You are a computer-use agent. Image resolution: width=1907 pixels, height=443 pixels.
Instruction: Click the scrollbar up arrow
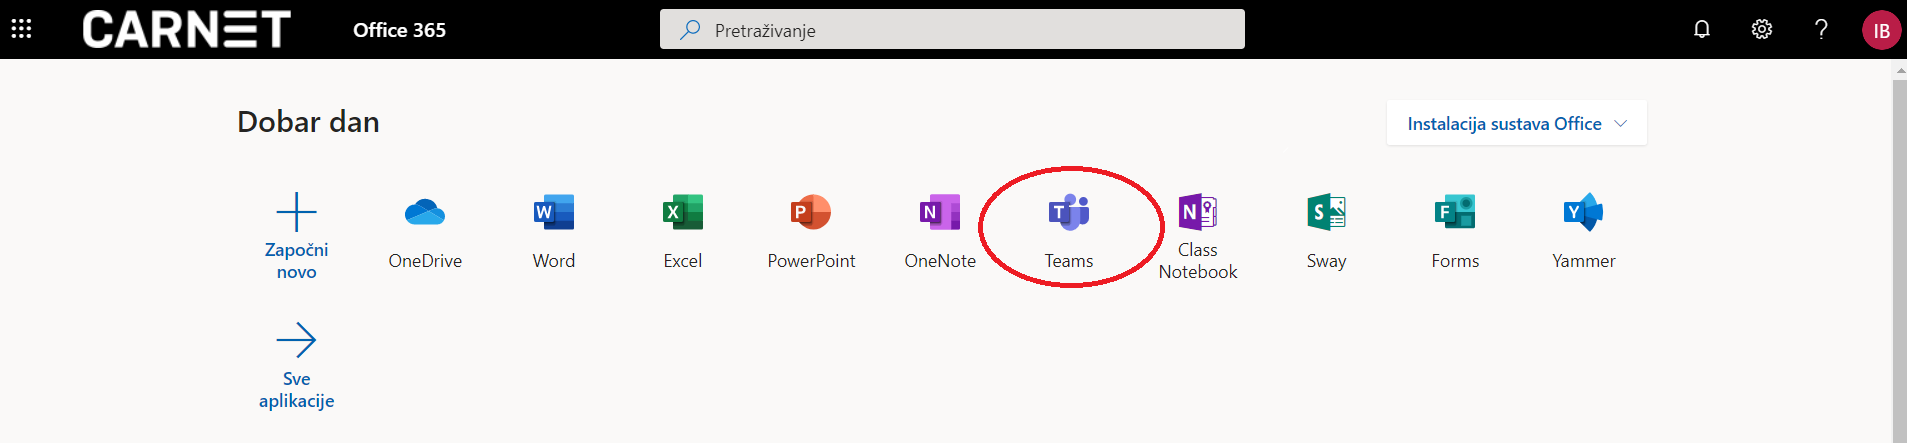pyautogui.click(x=1900, y=70)
